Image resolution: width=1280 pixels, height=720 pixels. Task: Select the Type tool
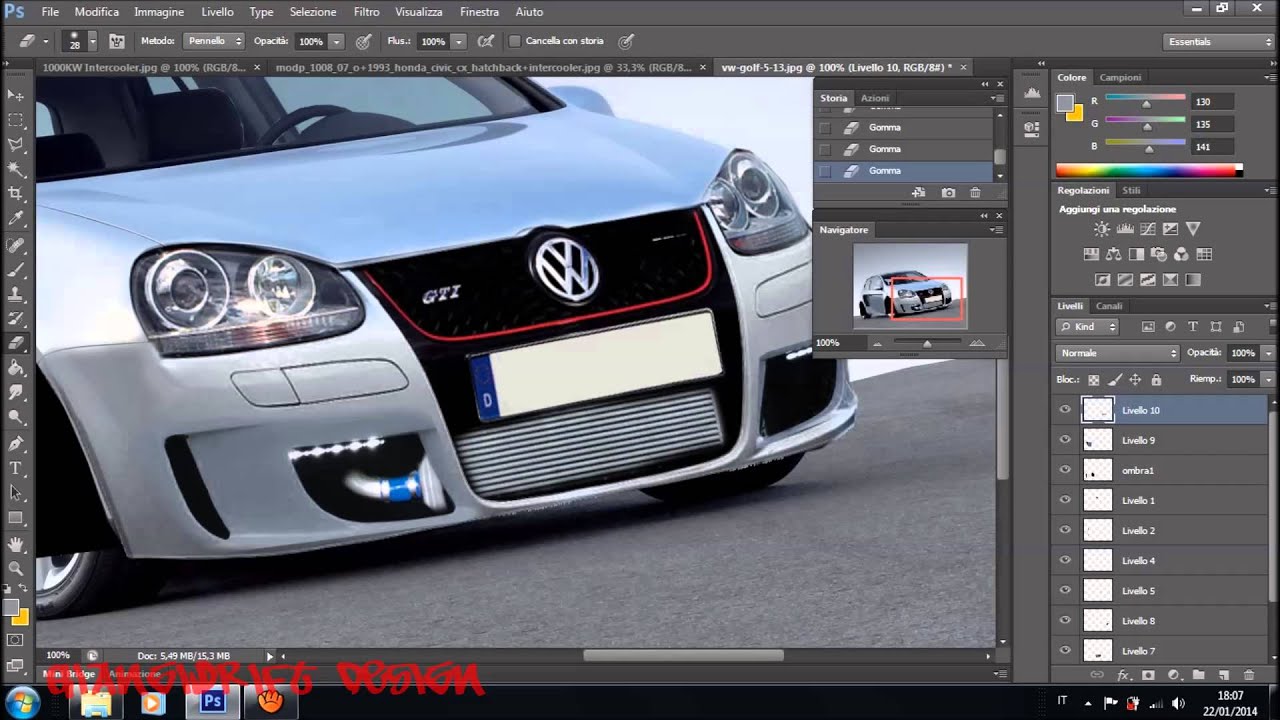tap(16, 468)
